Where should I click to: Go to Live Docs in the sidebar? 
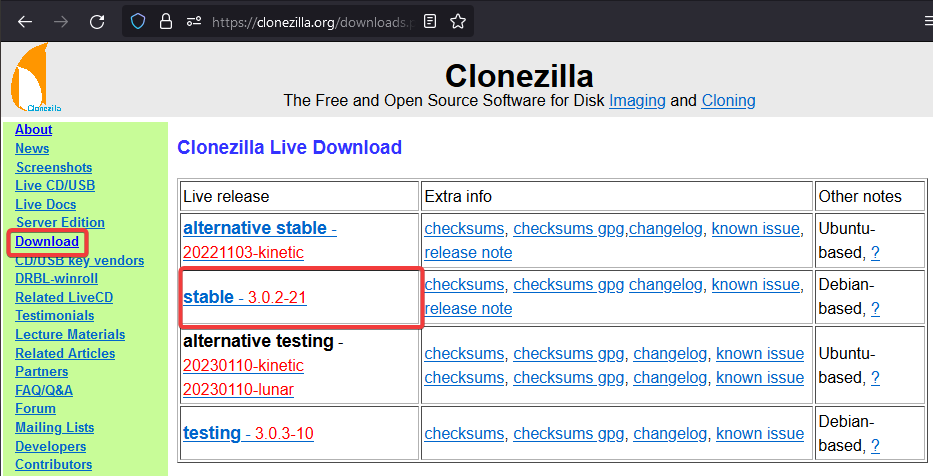click(x=45, y=204)
